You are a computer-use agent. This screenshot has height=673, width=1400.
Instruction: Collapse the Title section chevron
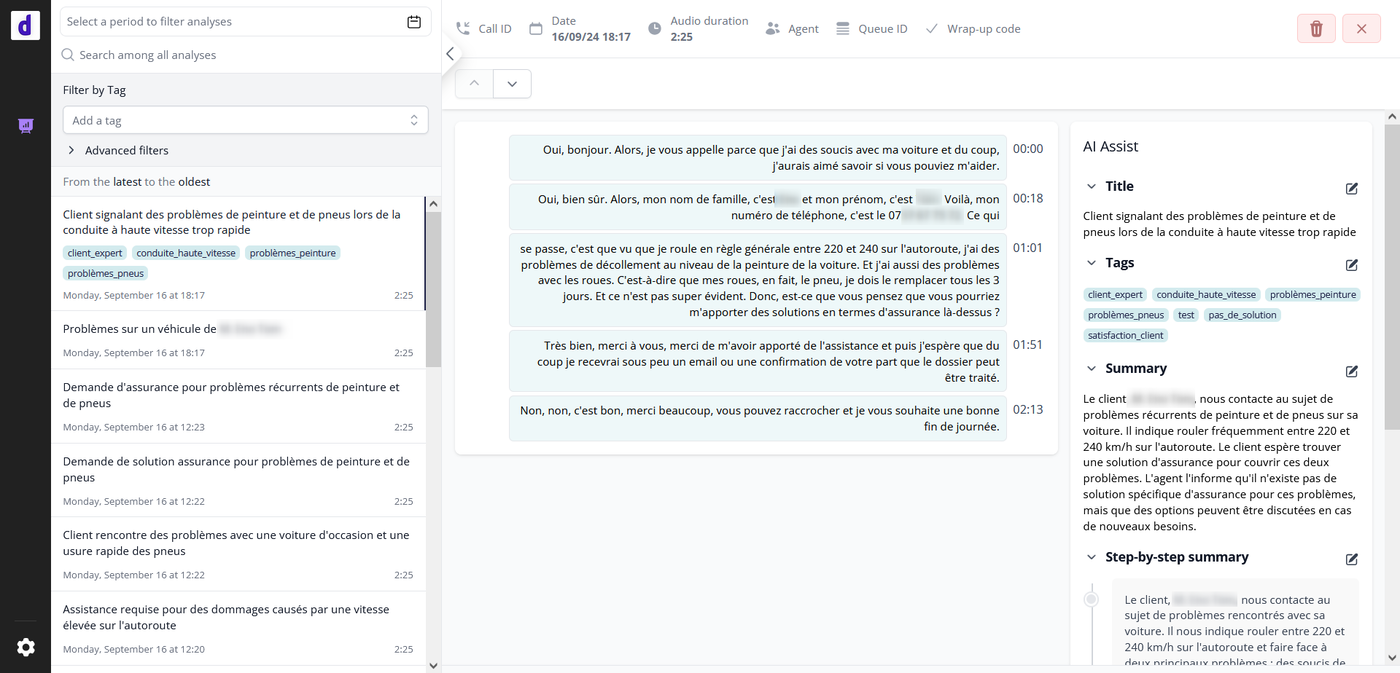1091,186
